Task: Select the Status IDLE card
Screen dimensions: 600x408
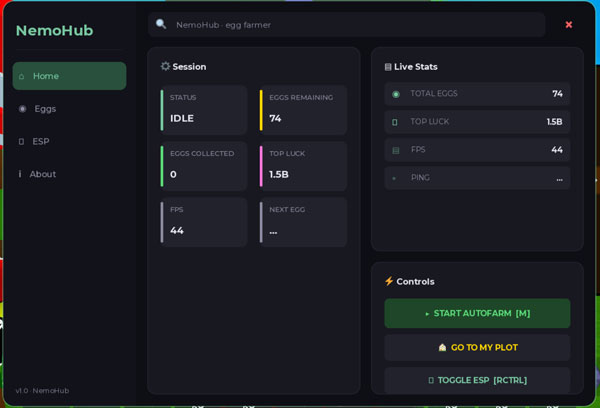Action: click(x=204, y=110)
